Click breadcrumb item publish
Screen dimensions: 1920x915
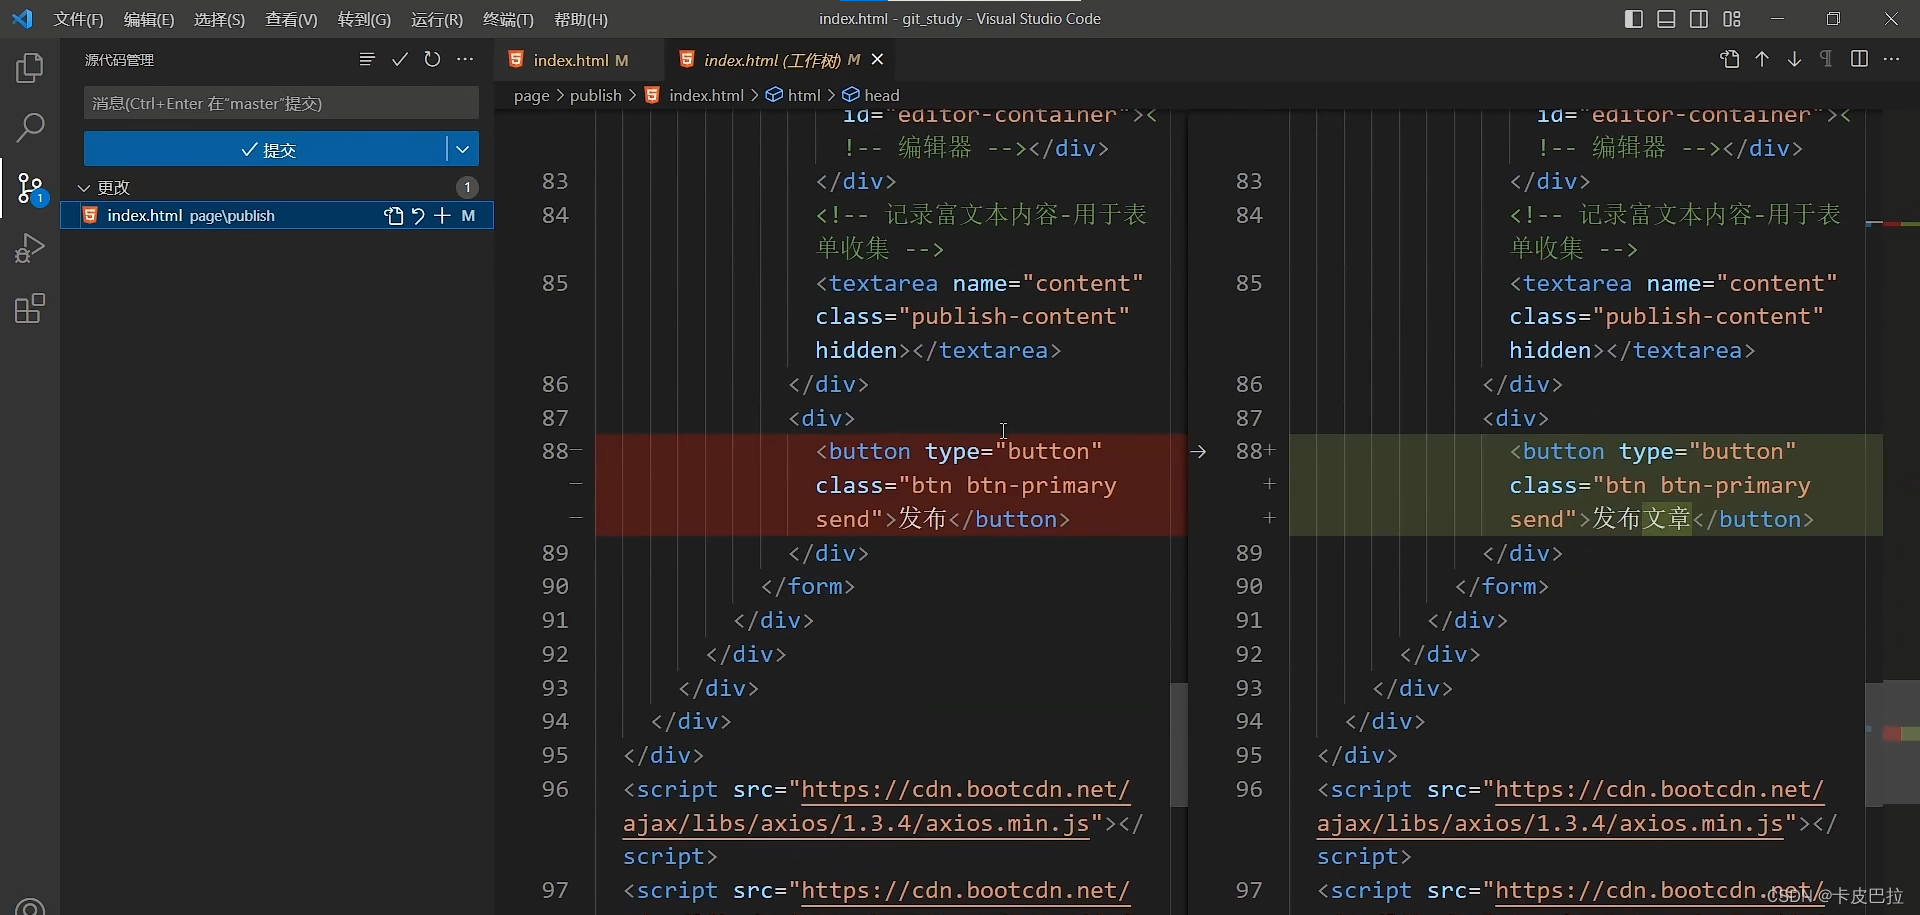click(x=595, y=95)
